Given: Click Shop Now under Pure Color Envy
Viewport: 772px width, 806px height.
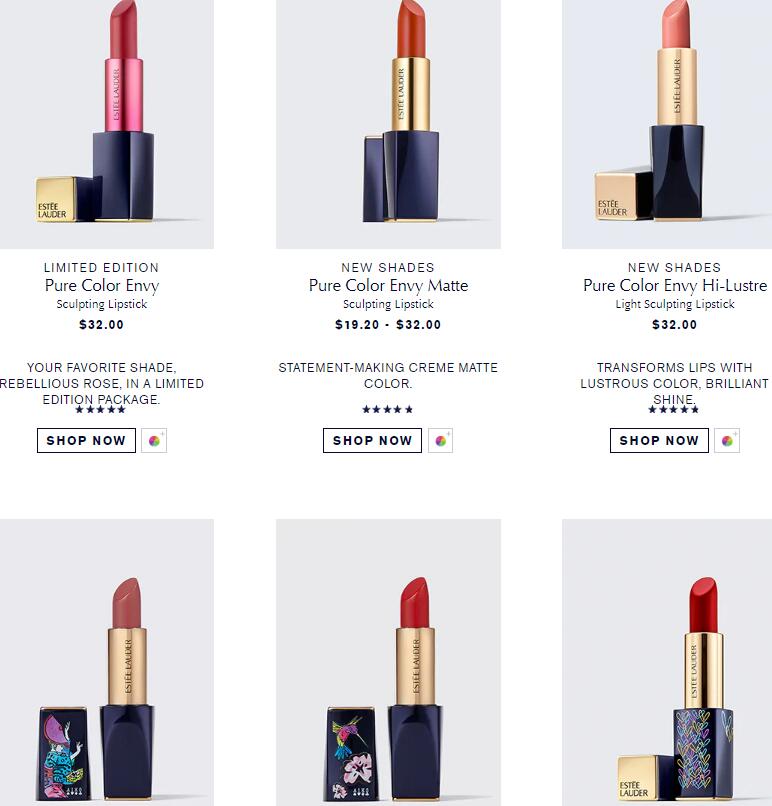Looking at the screenshot, I should (86, 441).
